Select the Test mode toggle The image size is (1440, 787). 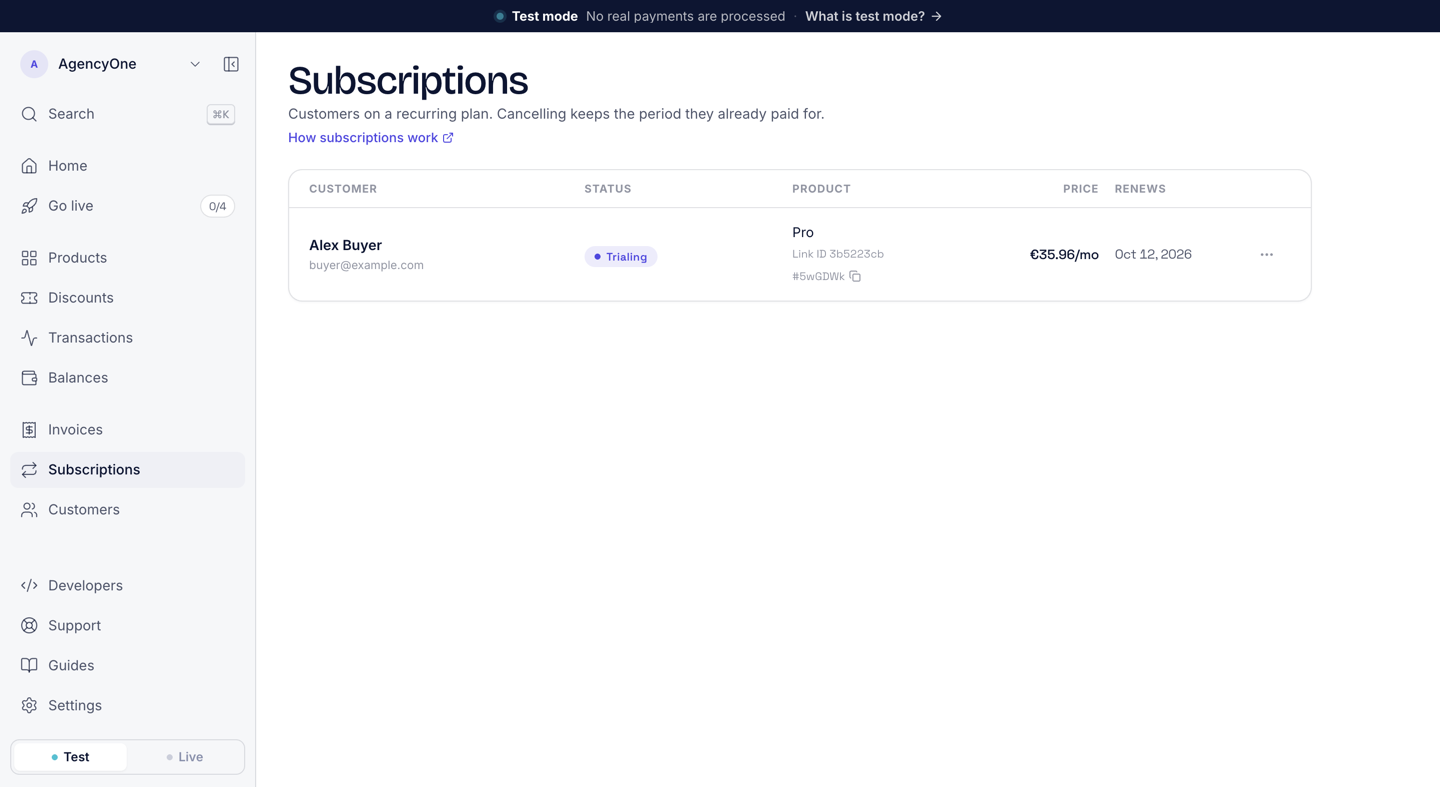tap(70, 757)
